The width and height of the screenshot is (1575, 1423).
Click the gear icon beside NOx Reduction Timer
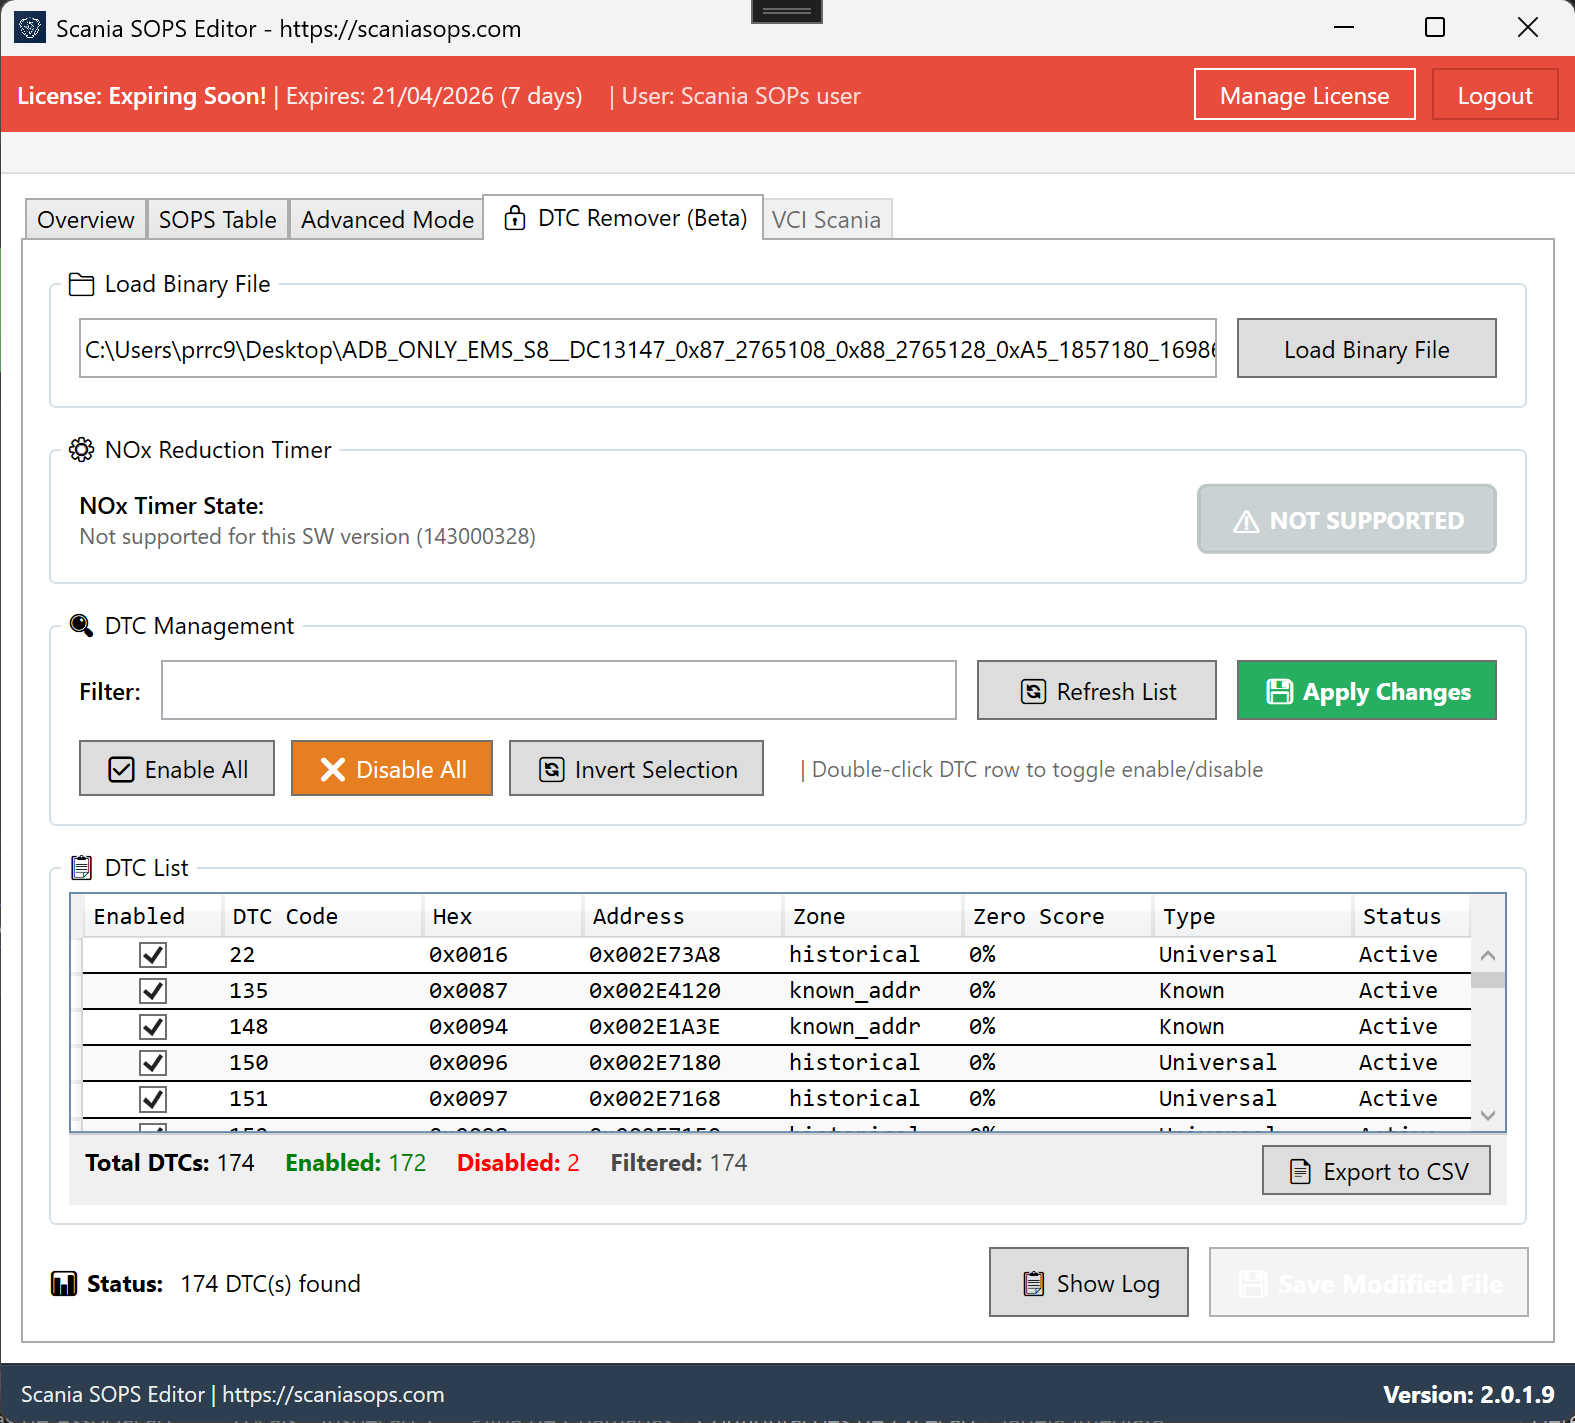pos(81,450)
